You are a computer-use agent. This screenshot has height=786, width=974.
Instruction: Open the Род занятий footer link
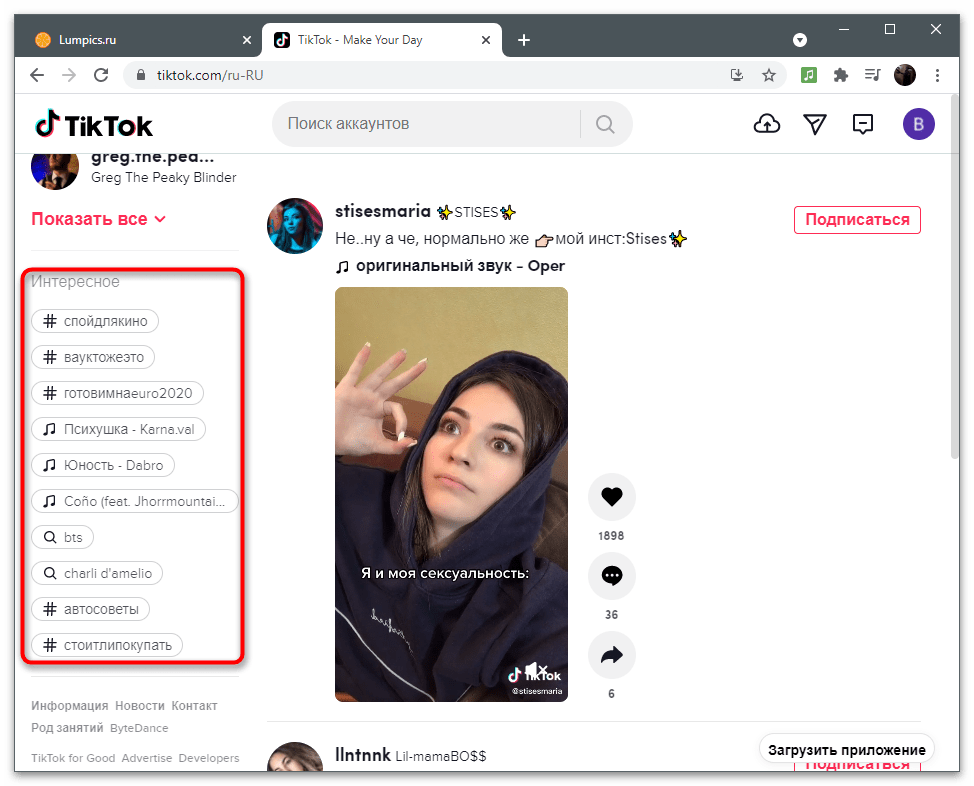pyautogui.click(x=67, y=728)
